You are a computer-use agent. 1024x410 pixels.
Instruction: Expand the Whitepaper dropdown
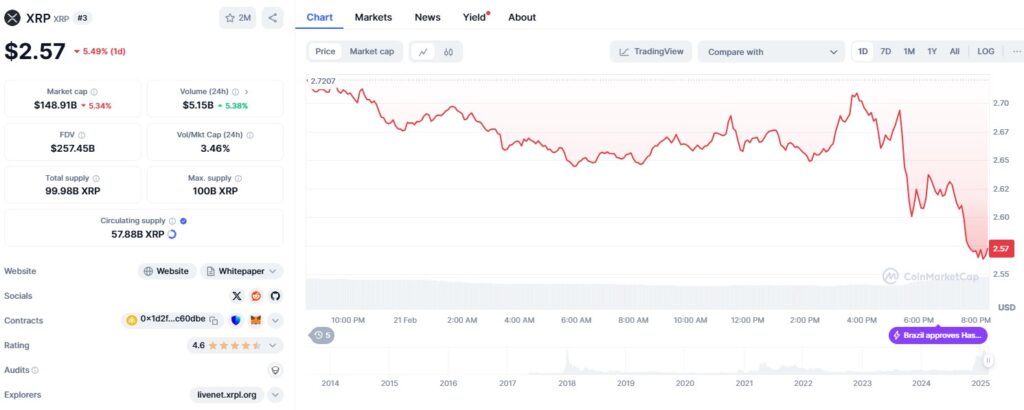click(x=242, y=271)
